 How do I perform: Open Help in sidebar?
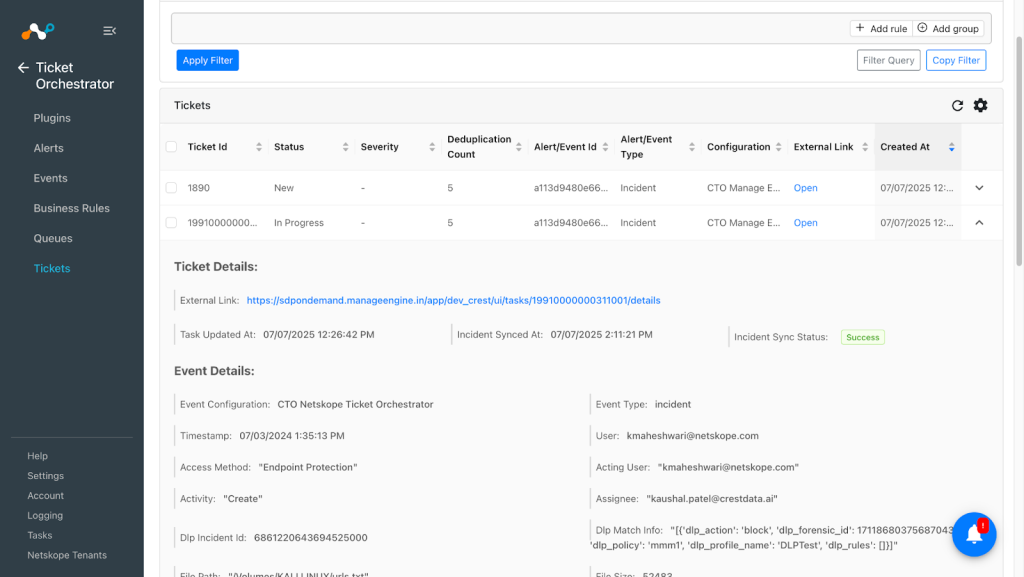tap(37, 456)
